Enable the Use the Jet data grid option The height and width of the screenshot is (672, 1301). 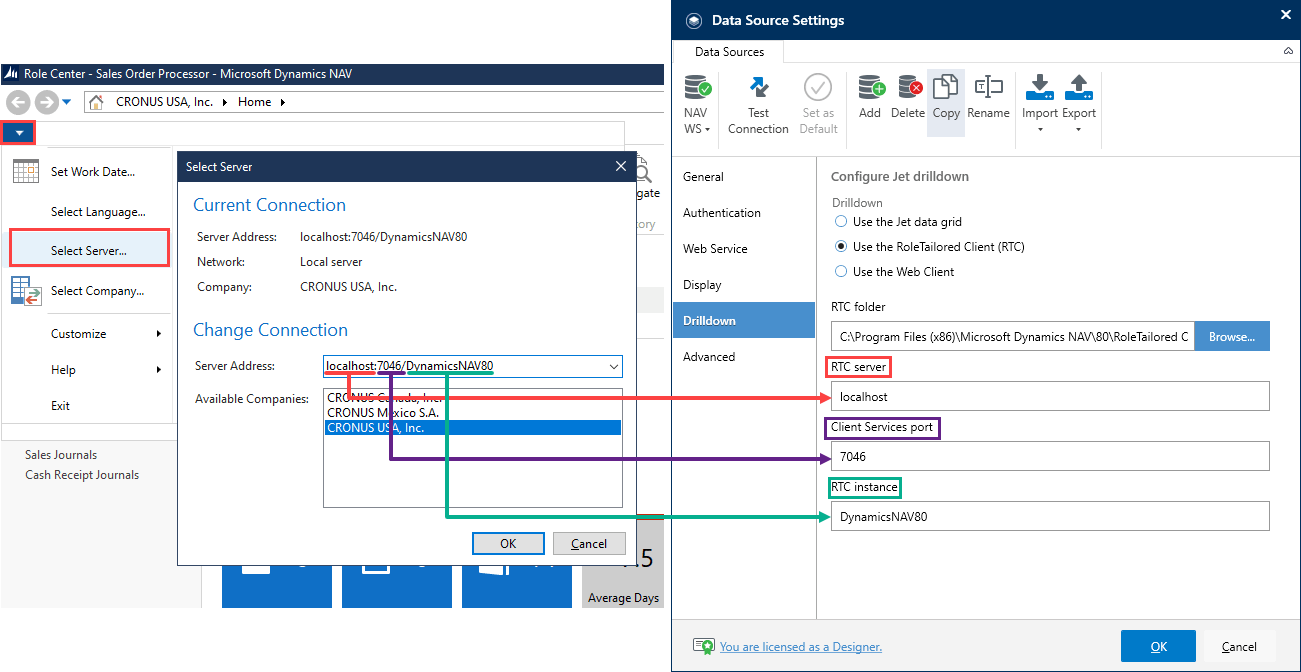[x=840, y=222]
